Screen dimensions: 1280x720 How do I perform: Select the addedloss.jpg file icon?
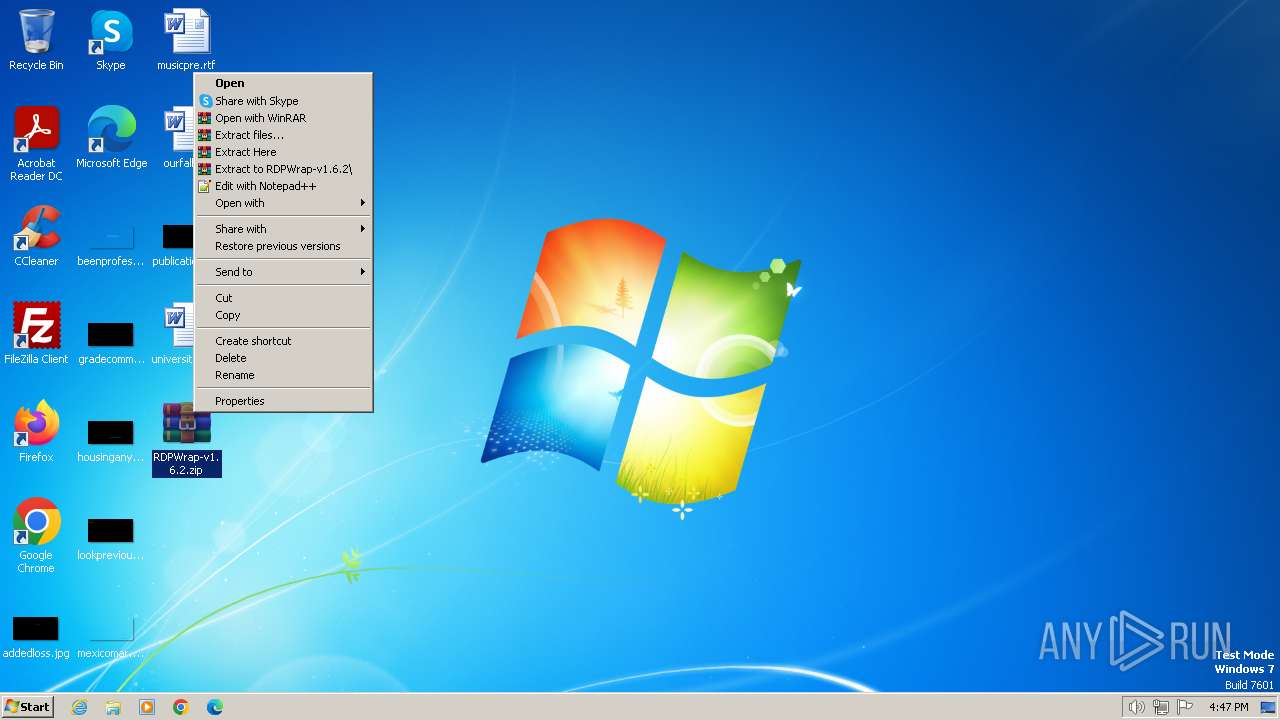click(x=36, y=636)
